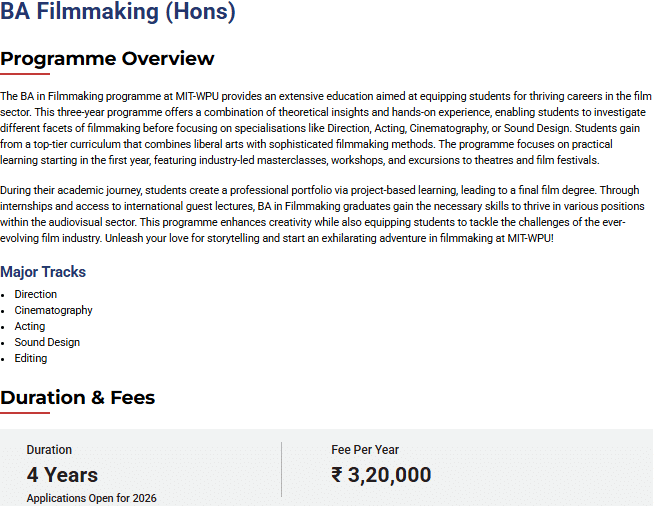
Task: Click the BA Filmmaking (Hons) page title
Action: click(x=118, y=13)
